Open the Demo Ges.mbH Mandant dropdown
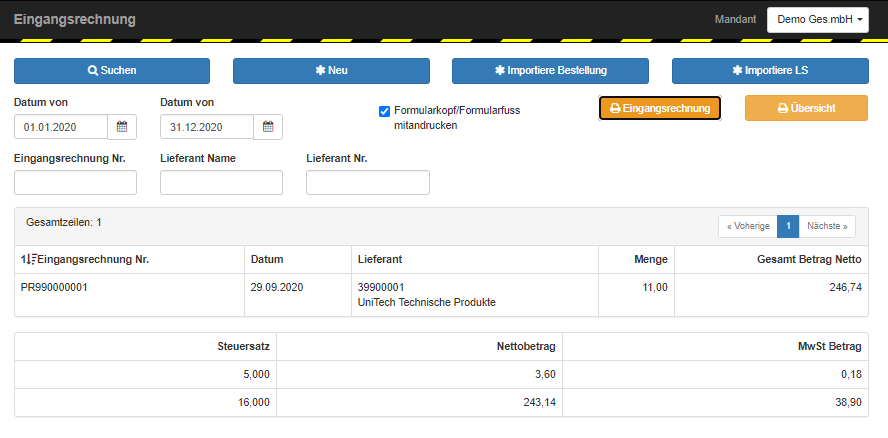Image resolution: width=888 pixels, height=438 pixels. 818,20
